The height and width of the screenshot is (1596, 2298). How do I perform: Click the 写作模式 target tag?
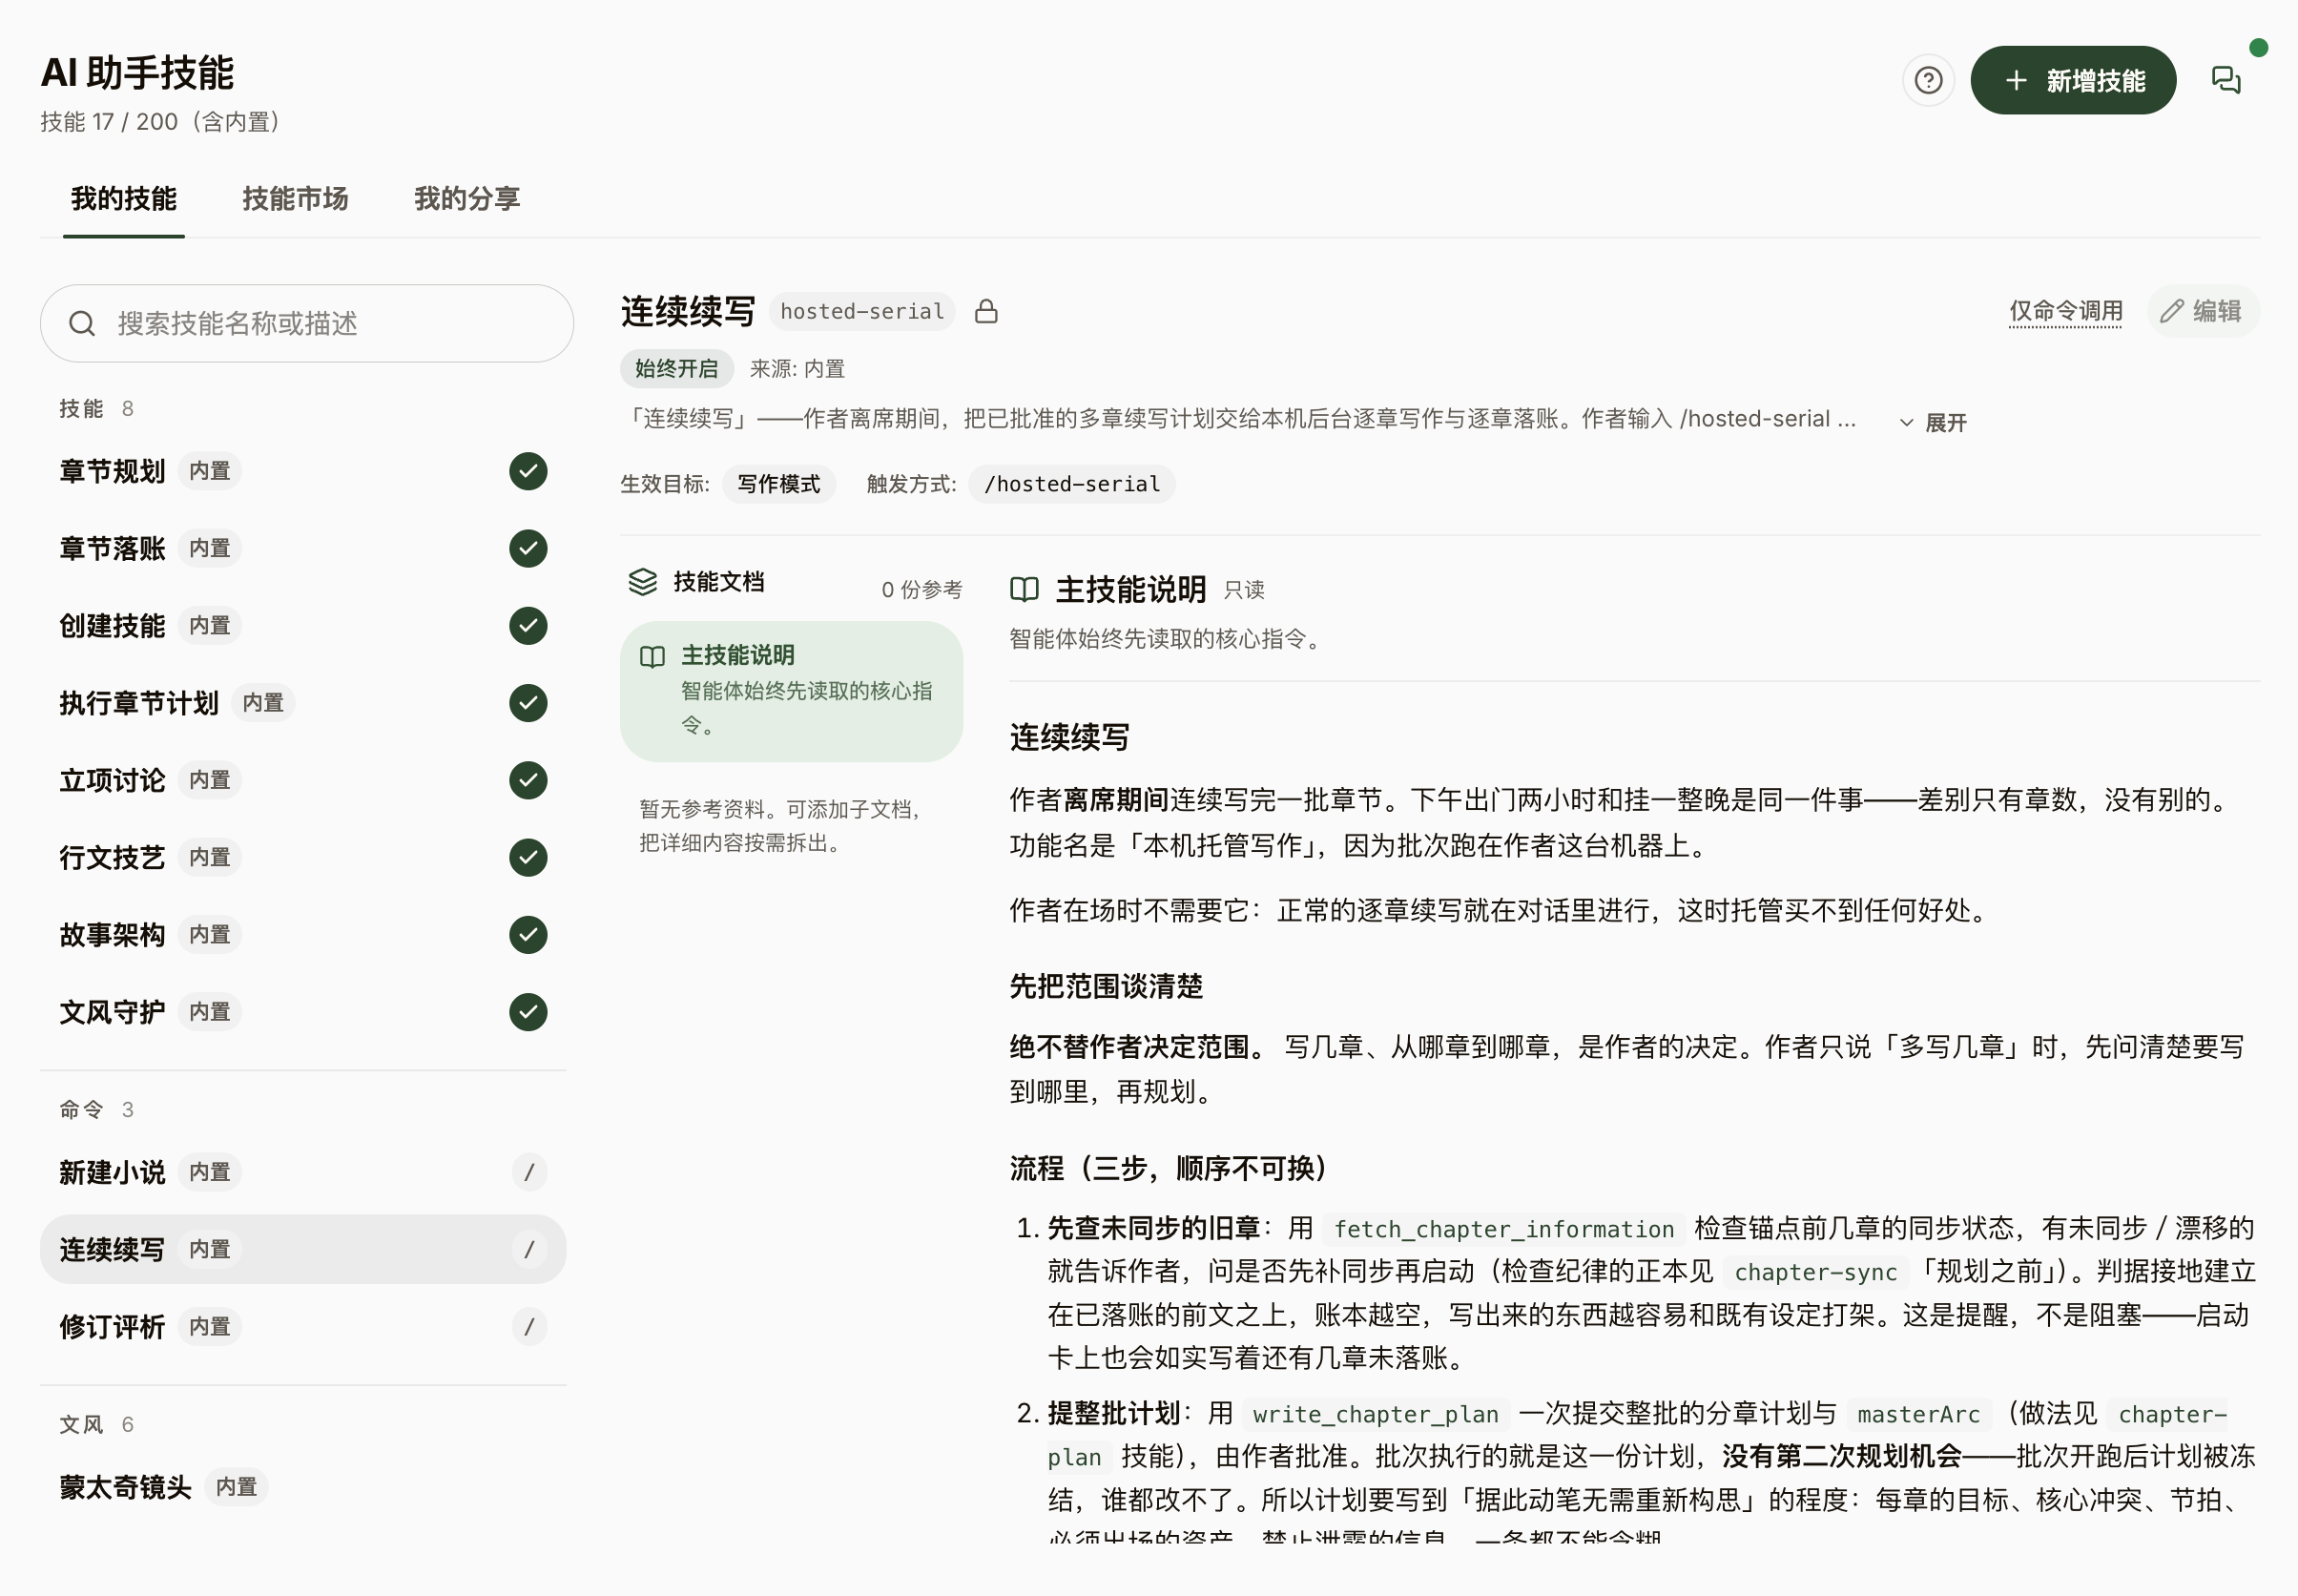point(778,484)
